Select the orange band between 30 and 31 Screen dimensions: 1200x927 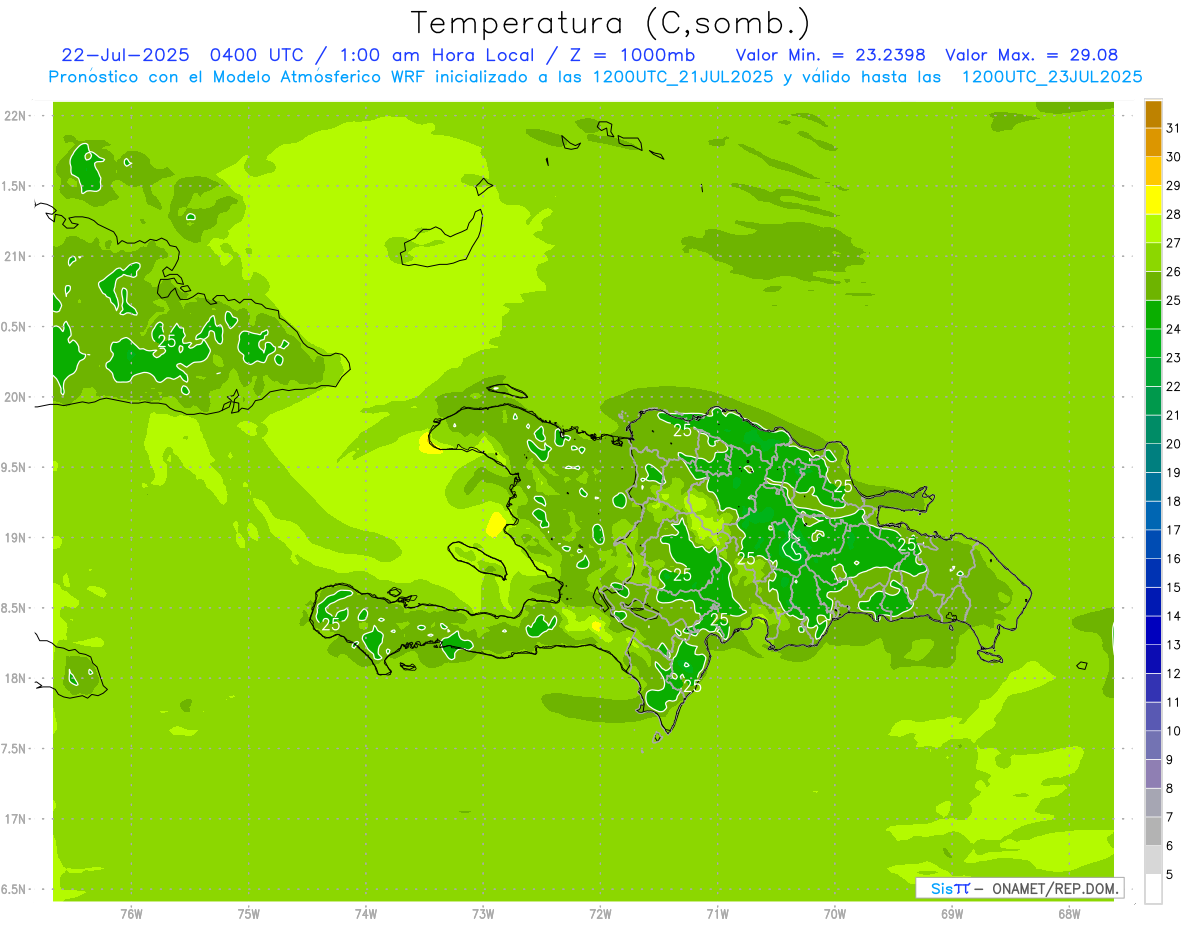click(1153, 143)
